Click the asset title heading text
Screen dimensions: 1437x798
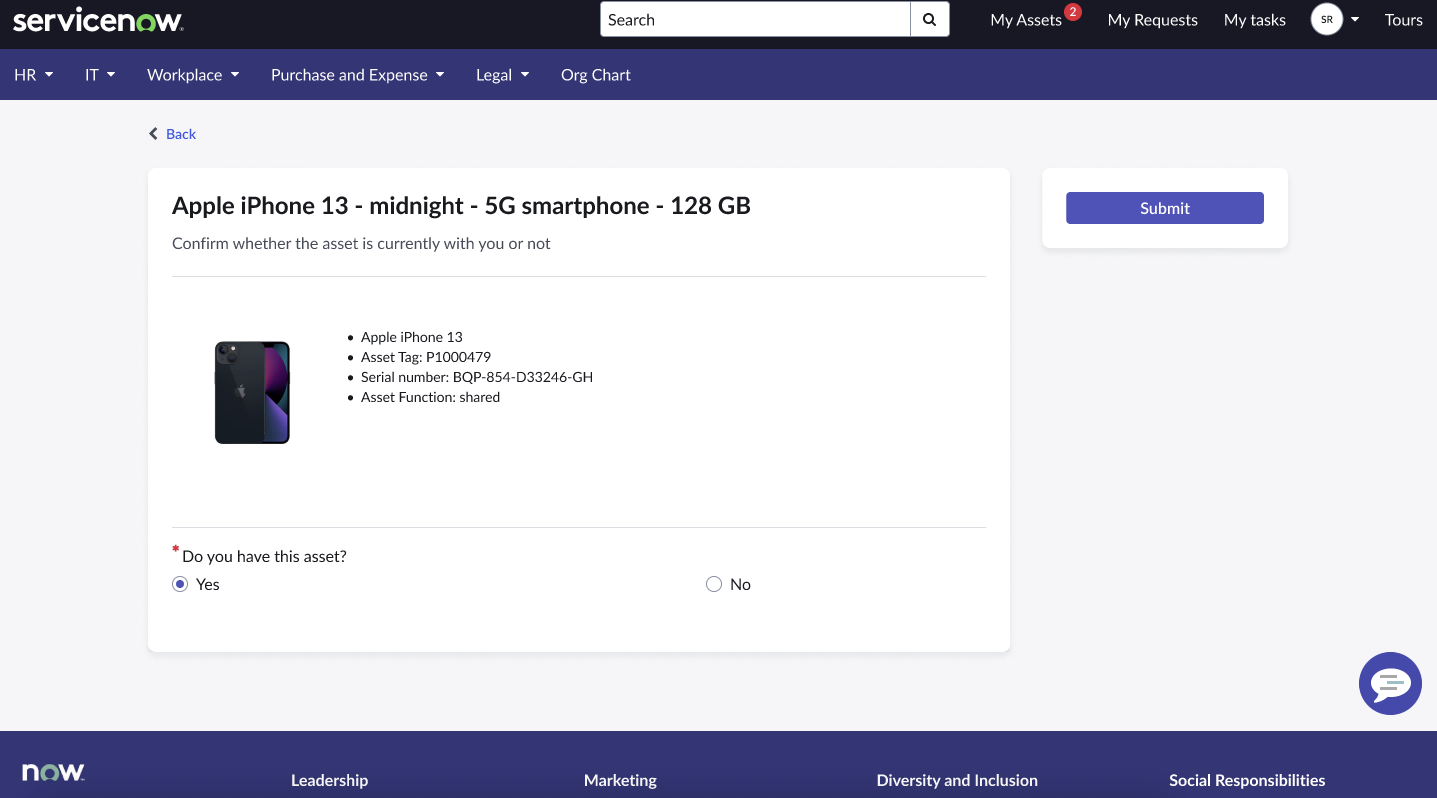pyautogui.click(x=461, y=206)
